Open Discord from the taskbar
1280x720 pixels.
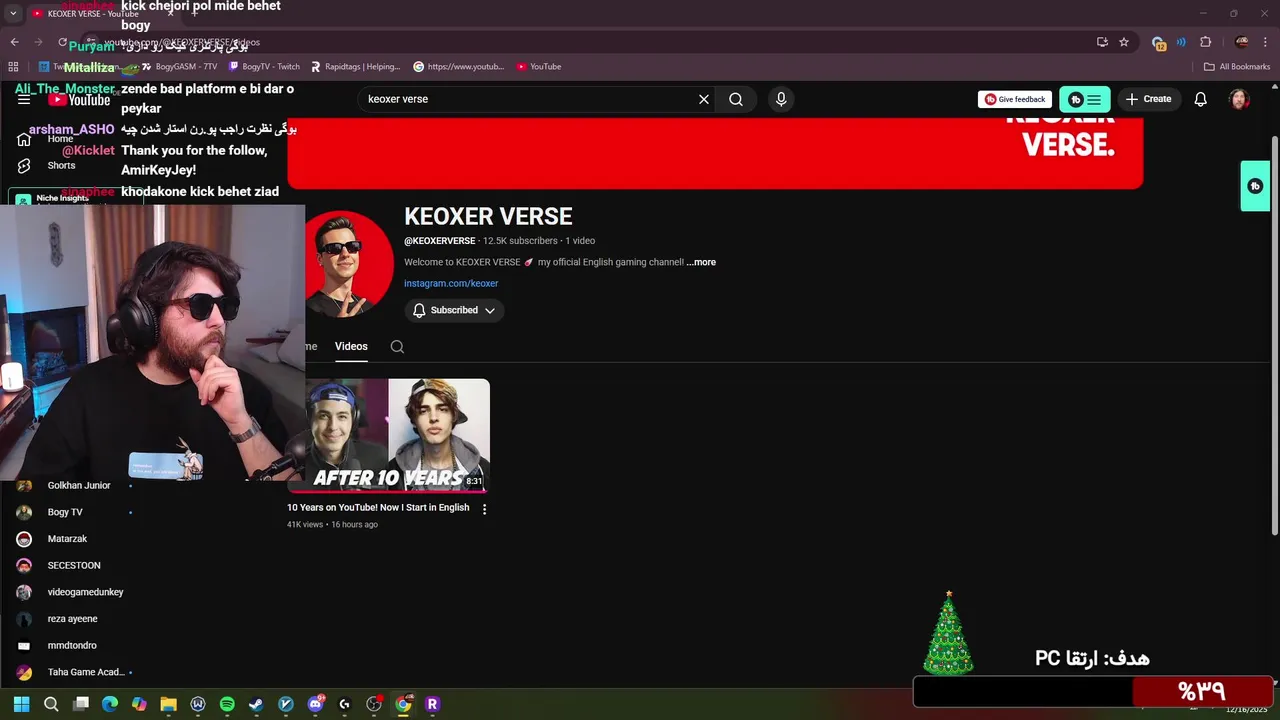[x=316, y=704]
